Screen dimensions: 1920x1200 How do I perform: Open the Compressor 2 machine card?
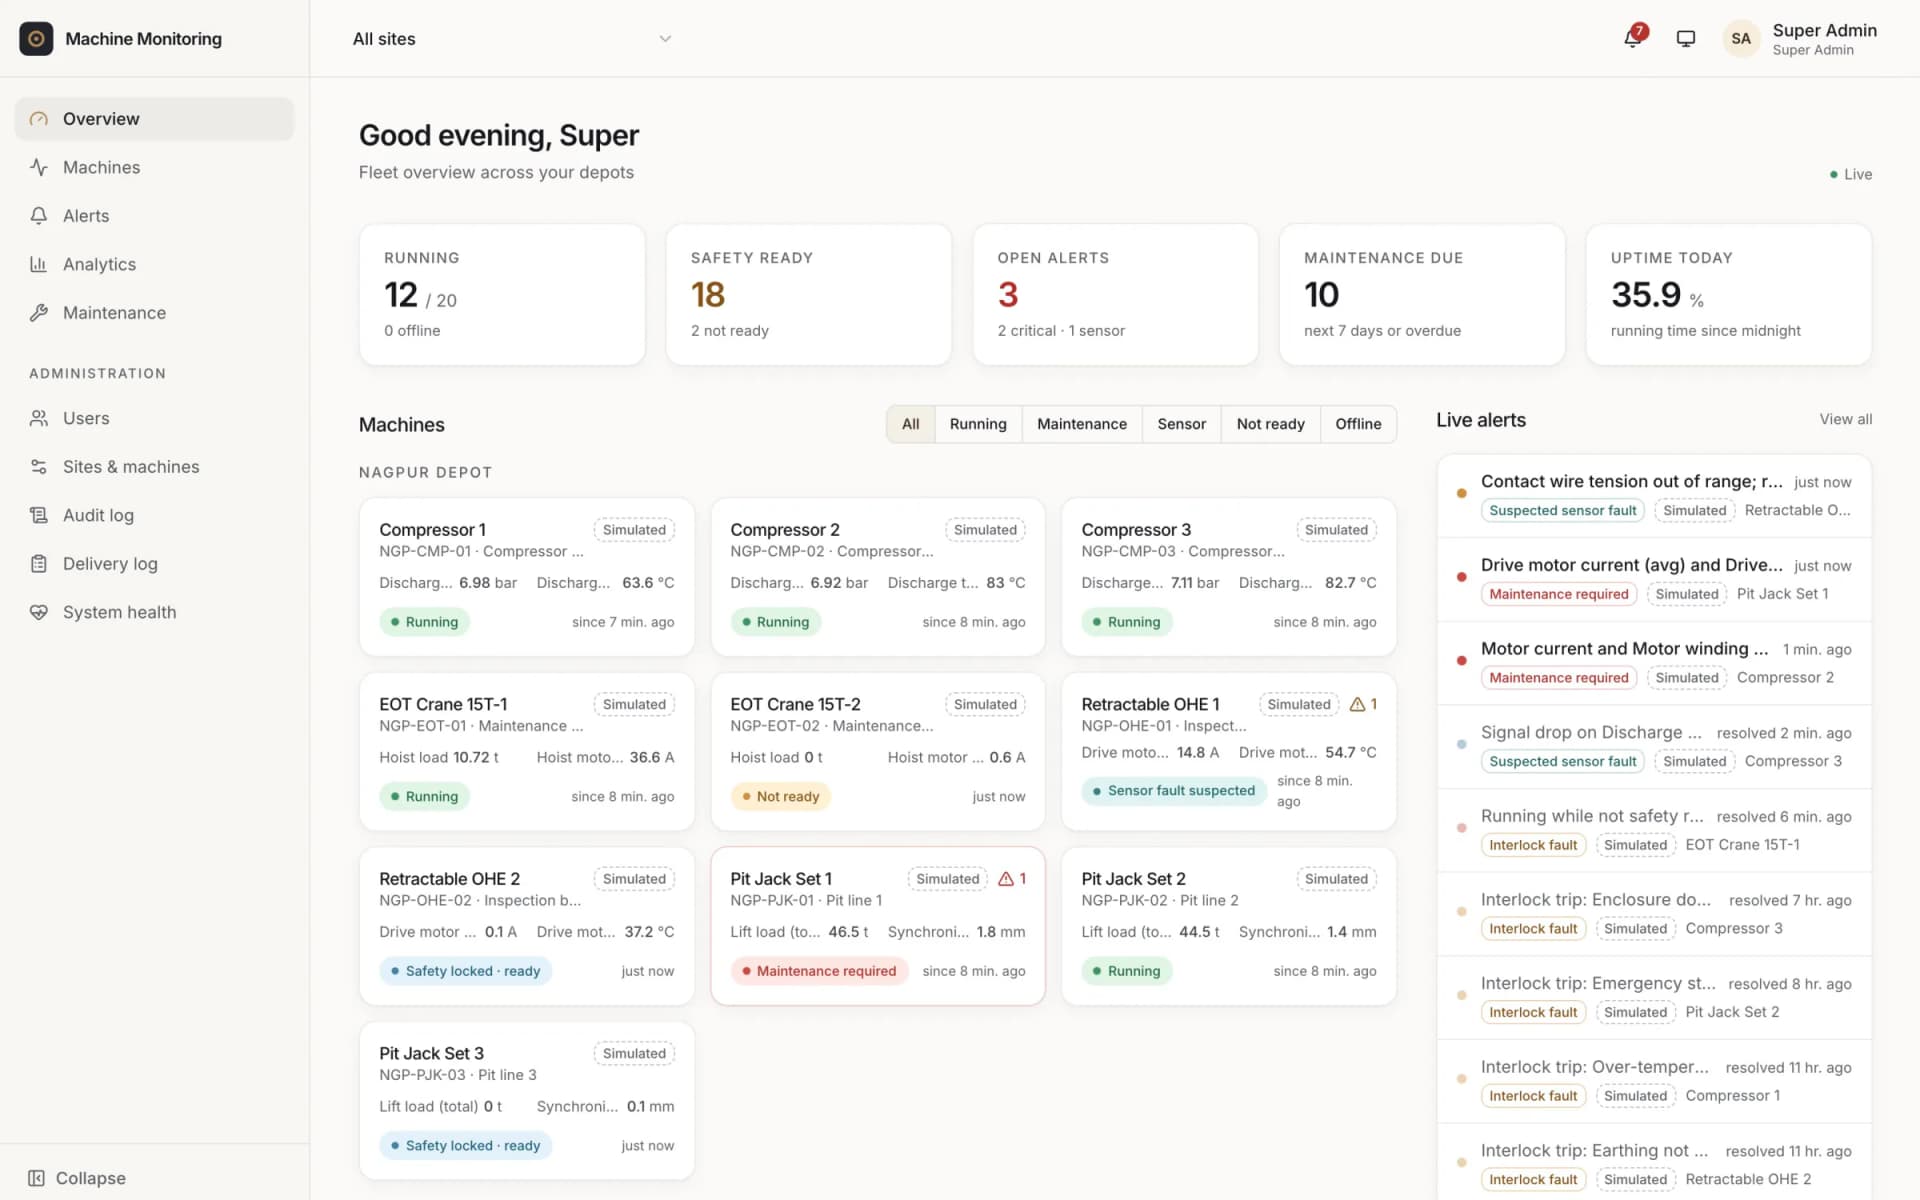pos(878,577)
